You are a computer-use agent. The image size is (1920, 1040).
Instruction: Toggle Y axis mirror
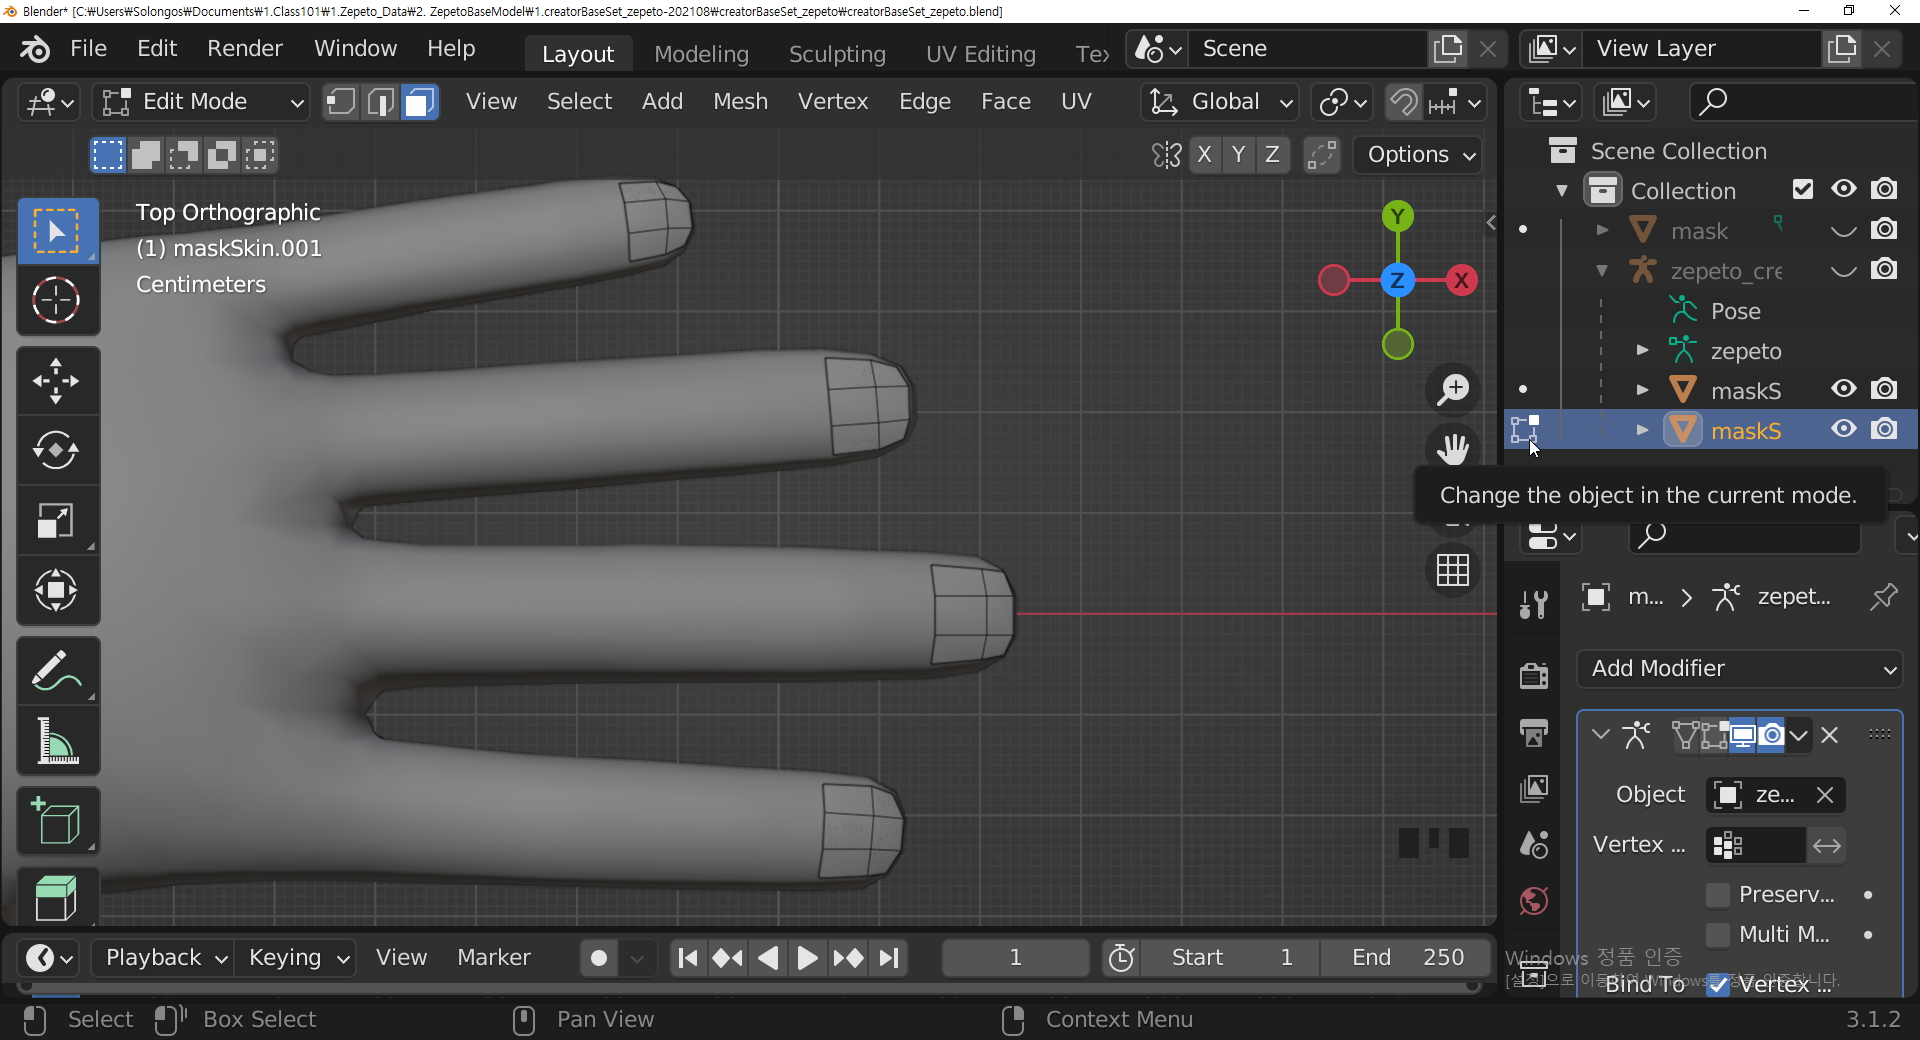point(1239,155)
